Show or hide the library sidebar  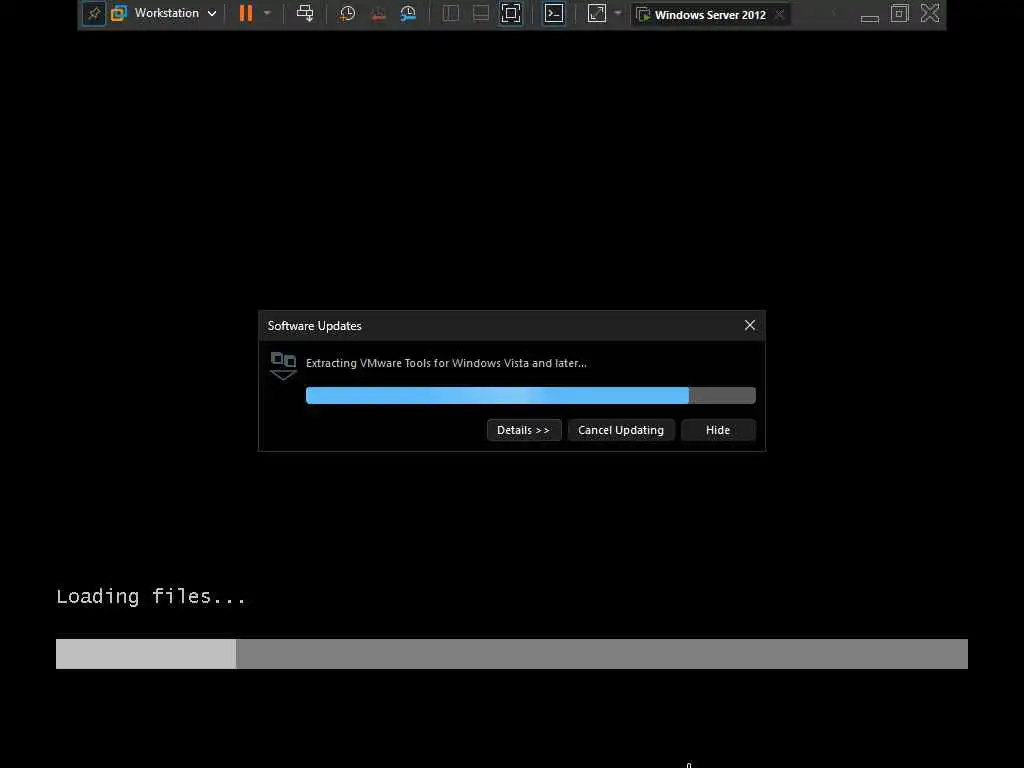pyautogui.click(x=451, y=13)
